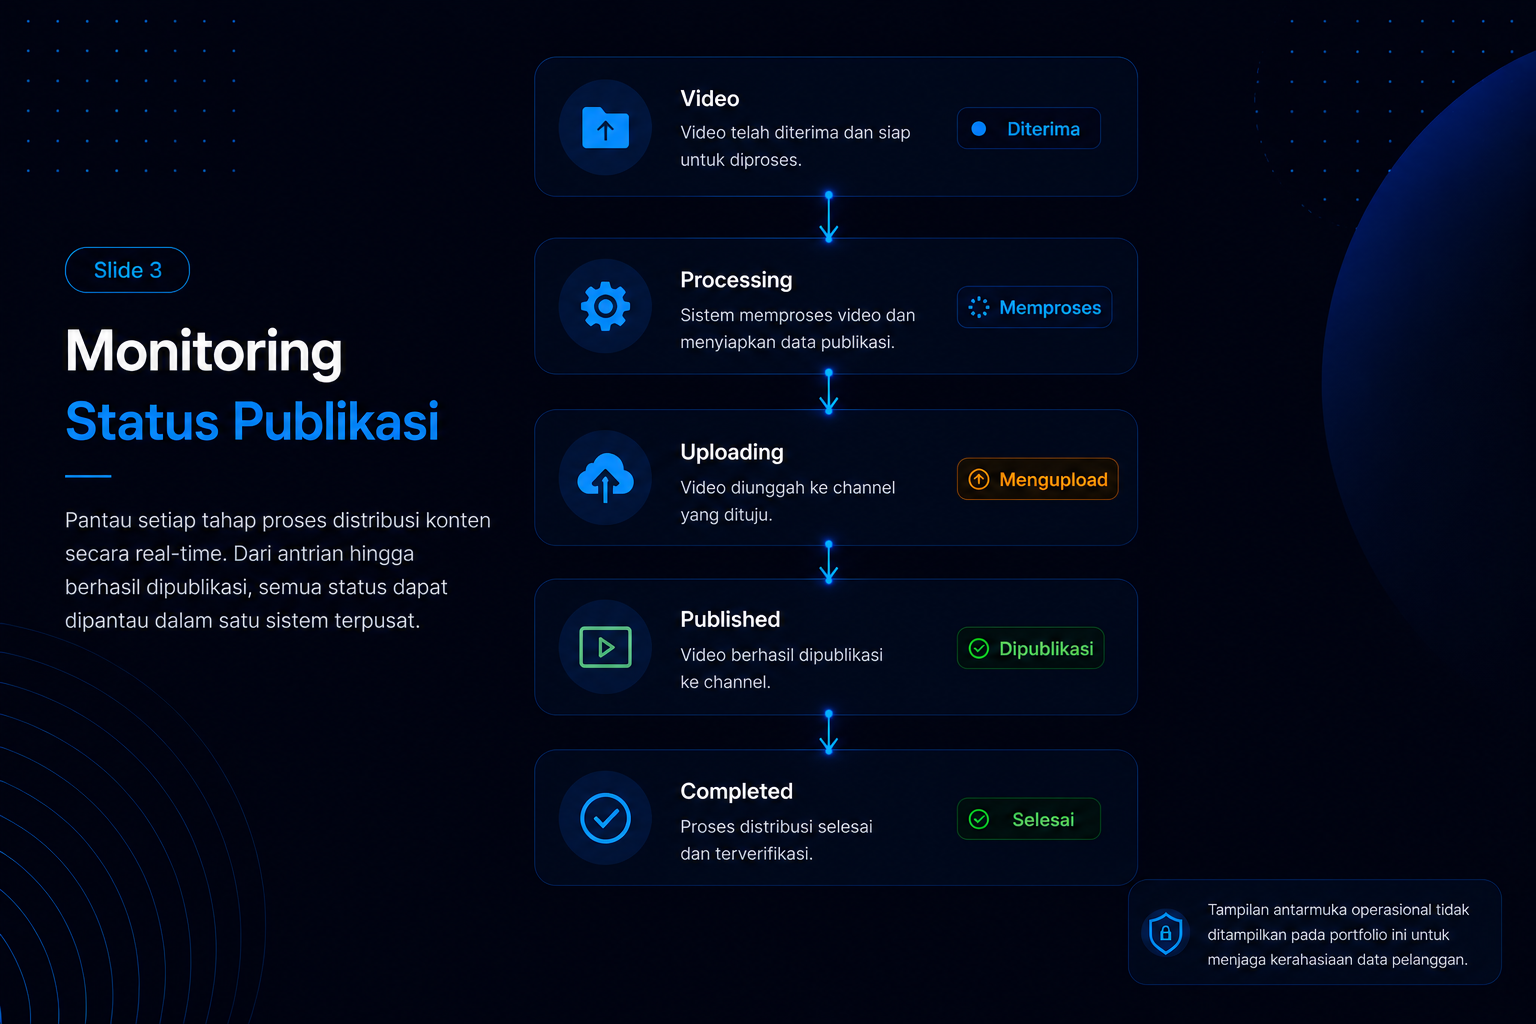Click the play video icon in Published card
The height and width of the screenshot is (1024, 1536).
[x=605, y=647]
